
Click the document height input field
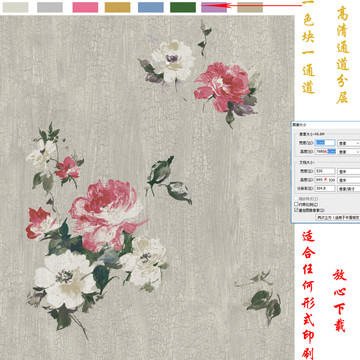(x=325, y=180)
